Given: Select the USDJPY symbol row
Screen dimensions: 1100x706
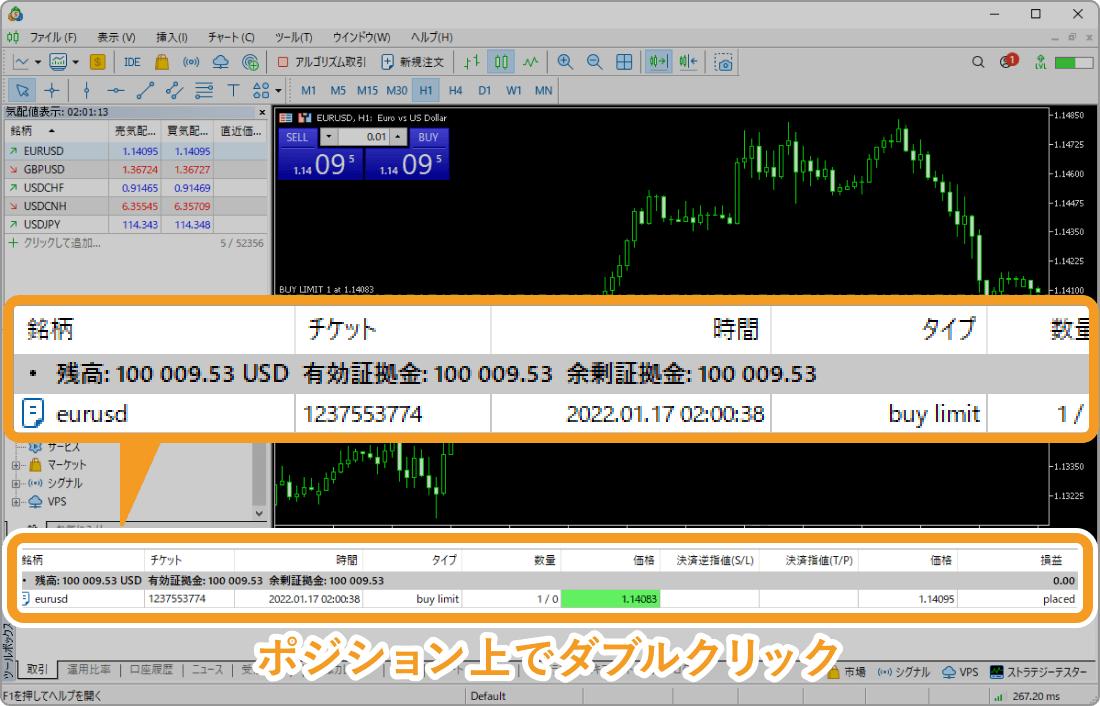Looking at the screenshot, I should pyautogui.click(x=136, y=225).
